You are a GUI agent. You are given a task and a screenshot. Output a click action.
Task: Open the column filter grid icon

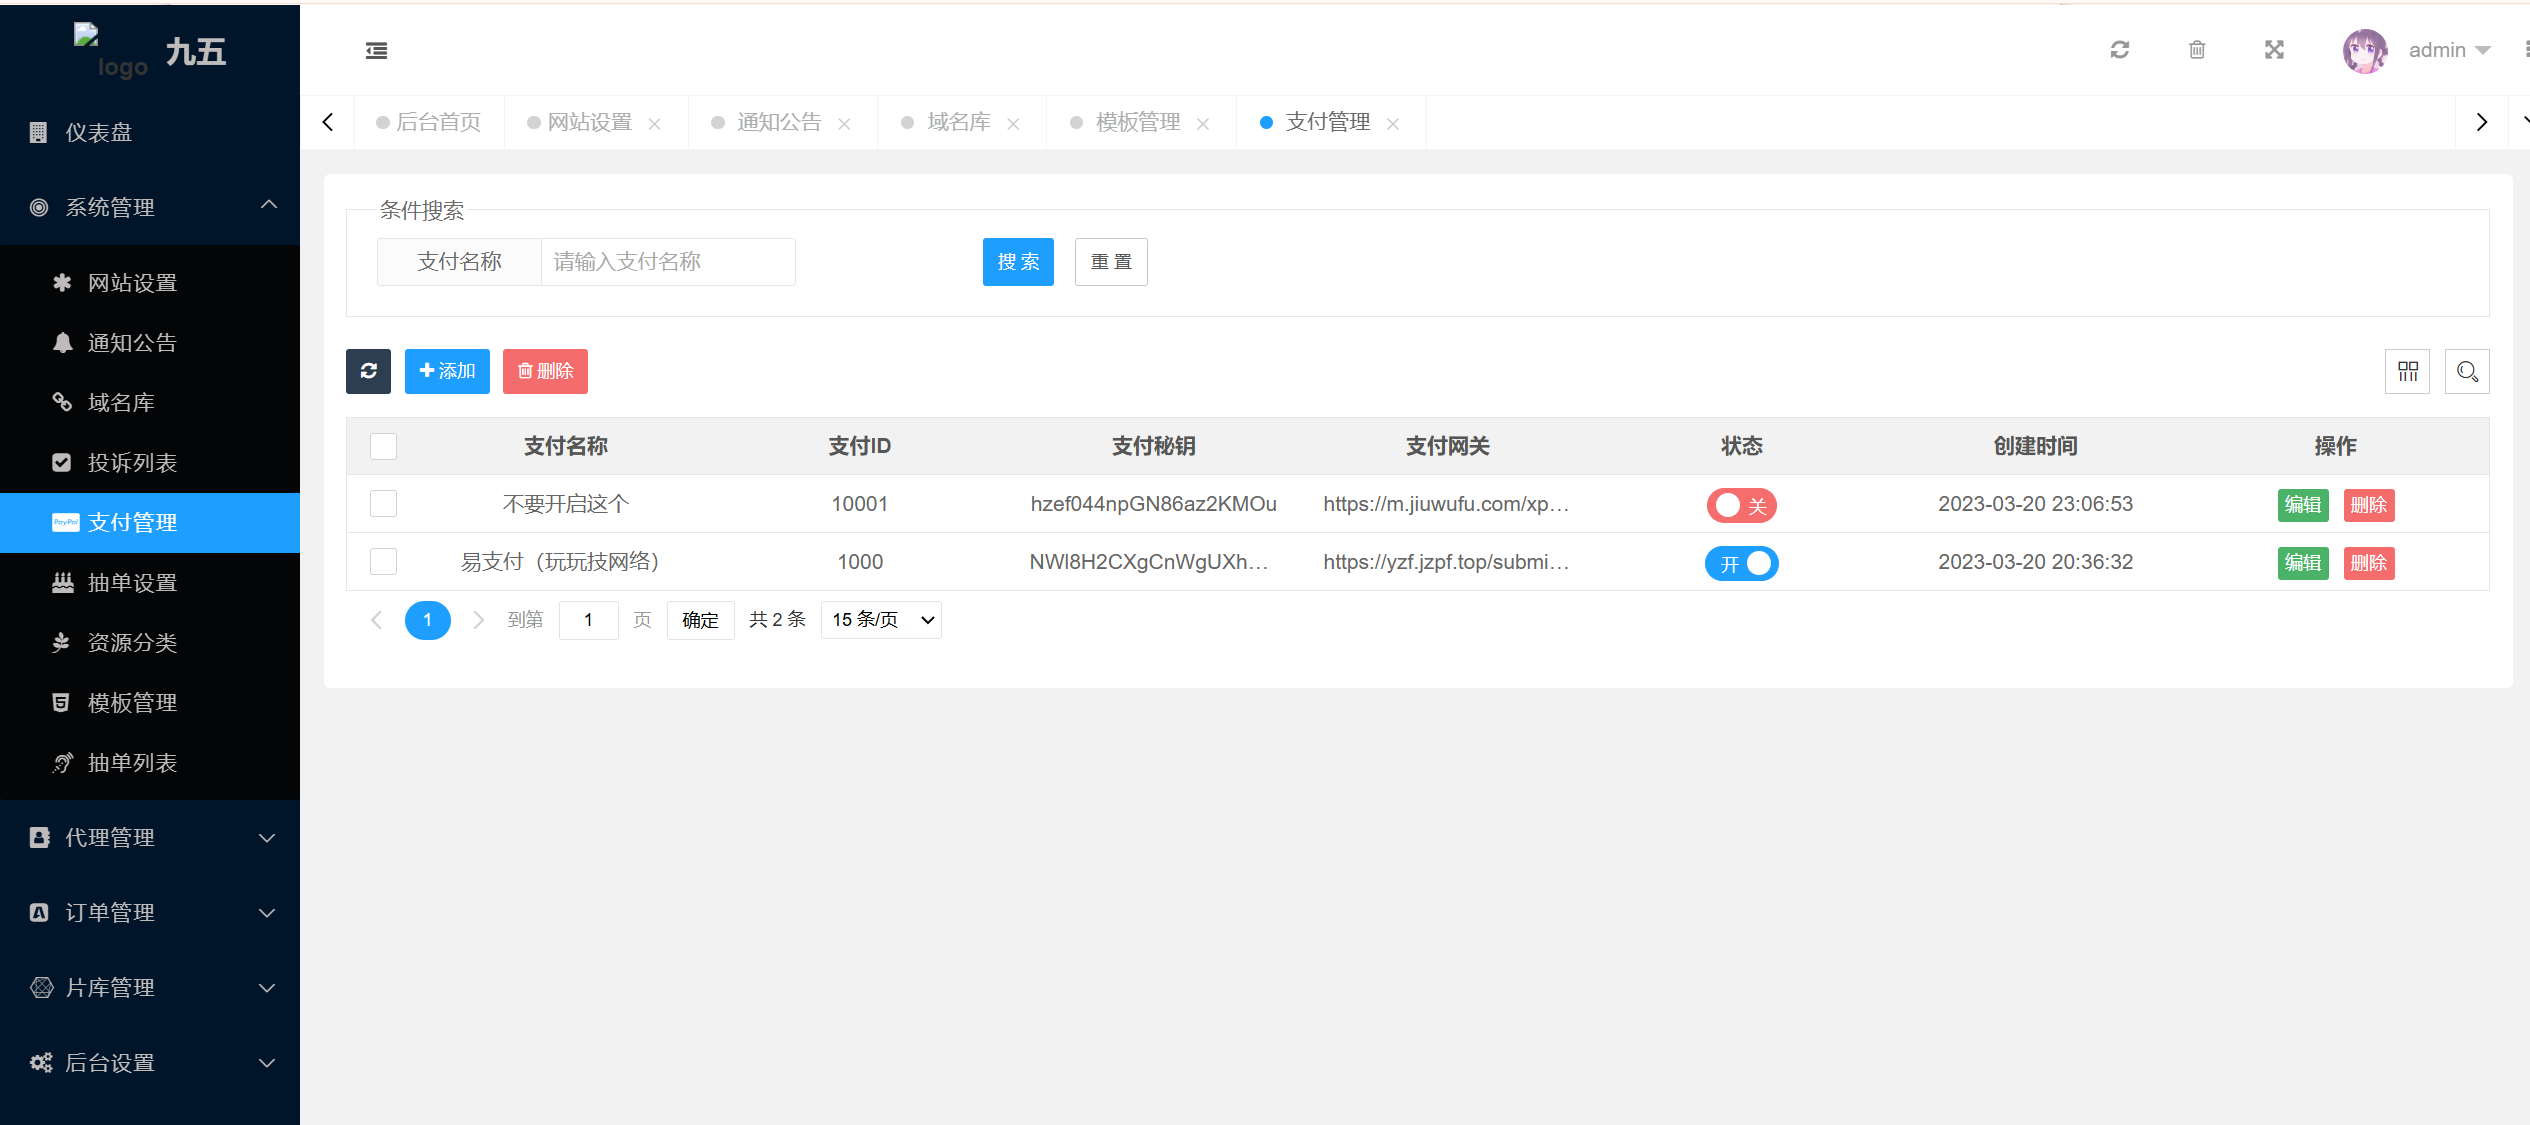[2407, 372]
